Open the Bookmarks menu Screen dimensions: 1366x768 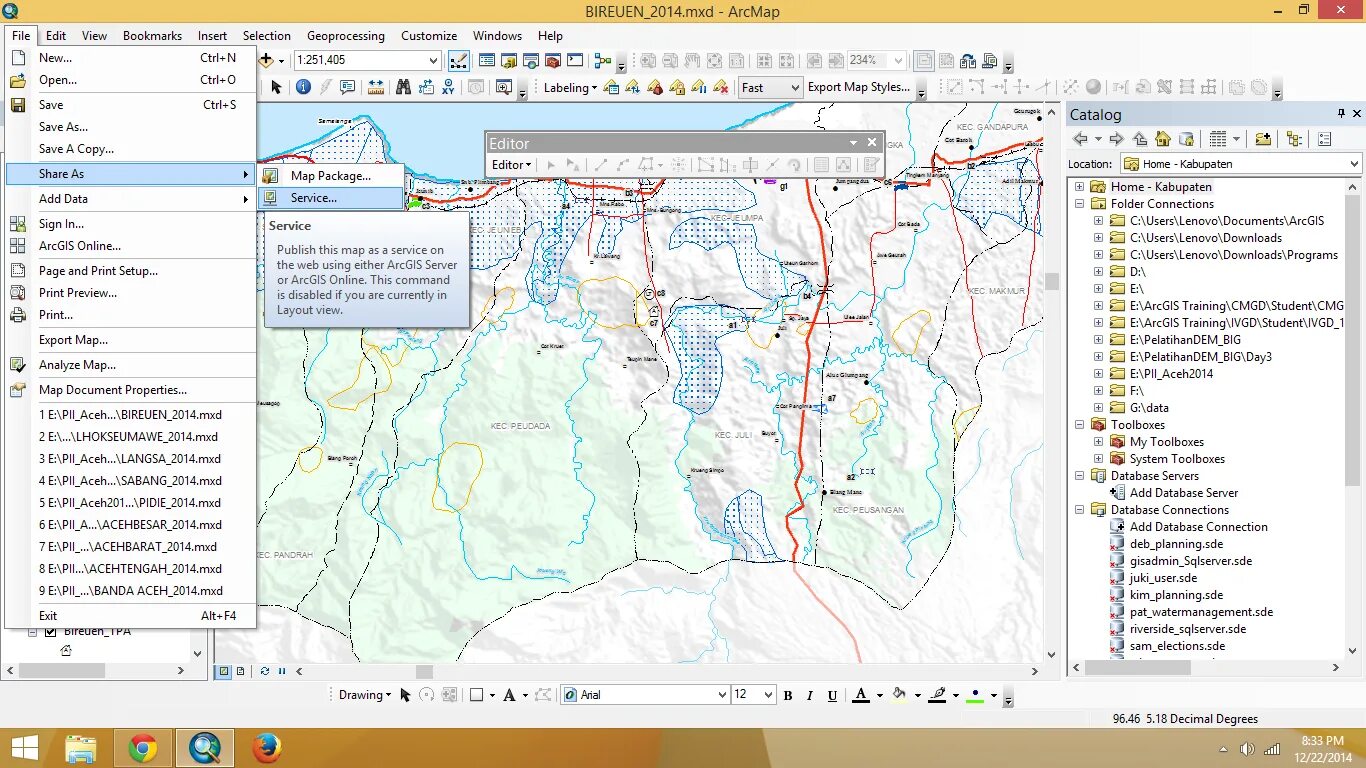[152, 35]
